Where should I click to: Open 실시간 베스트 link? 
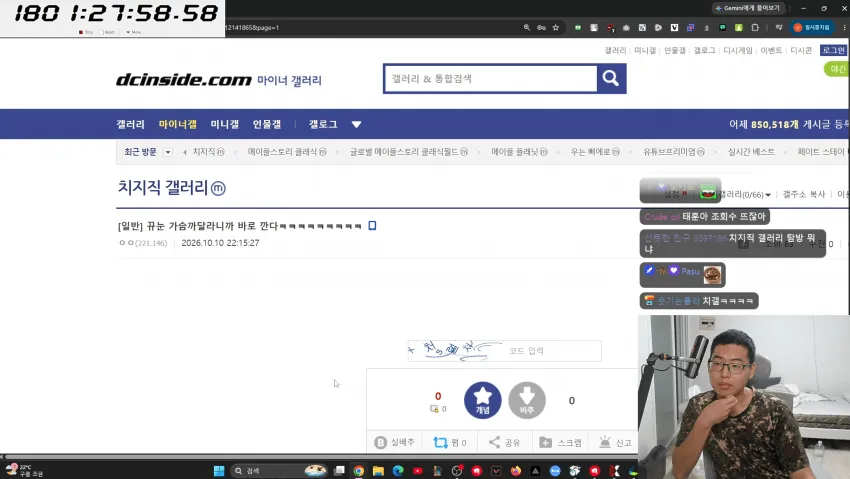pyautogui.click(x=751, y=152)
